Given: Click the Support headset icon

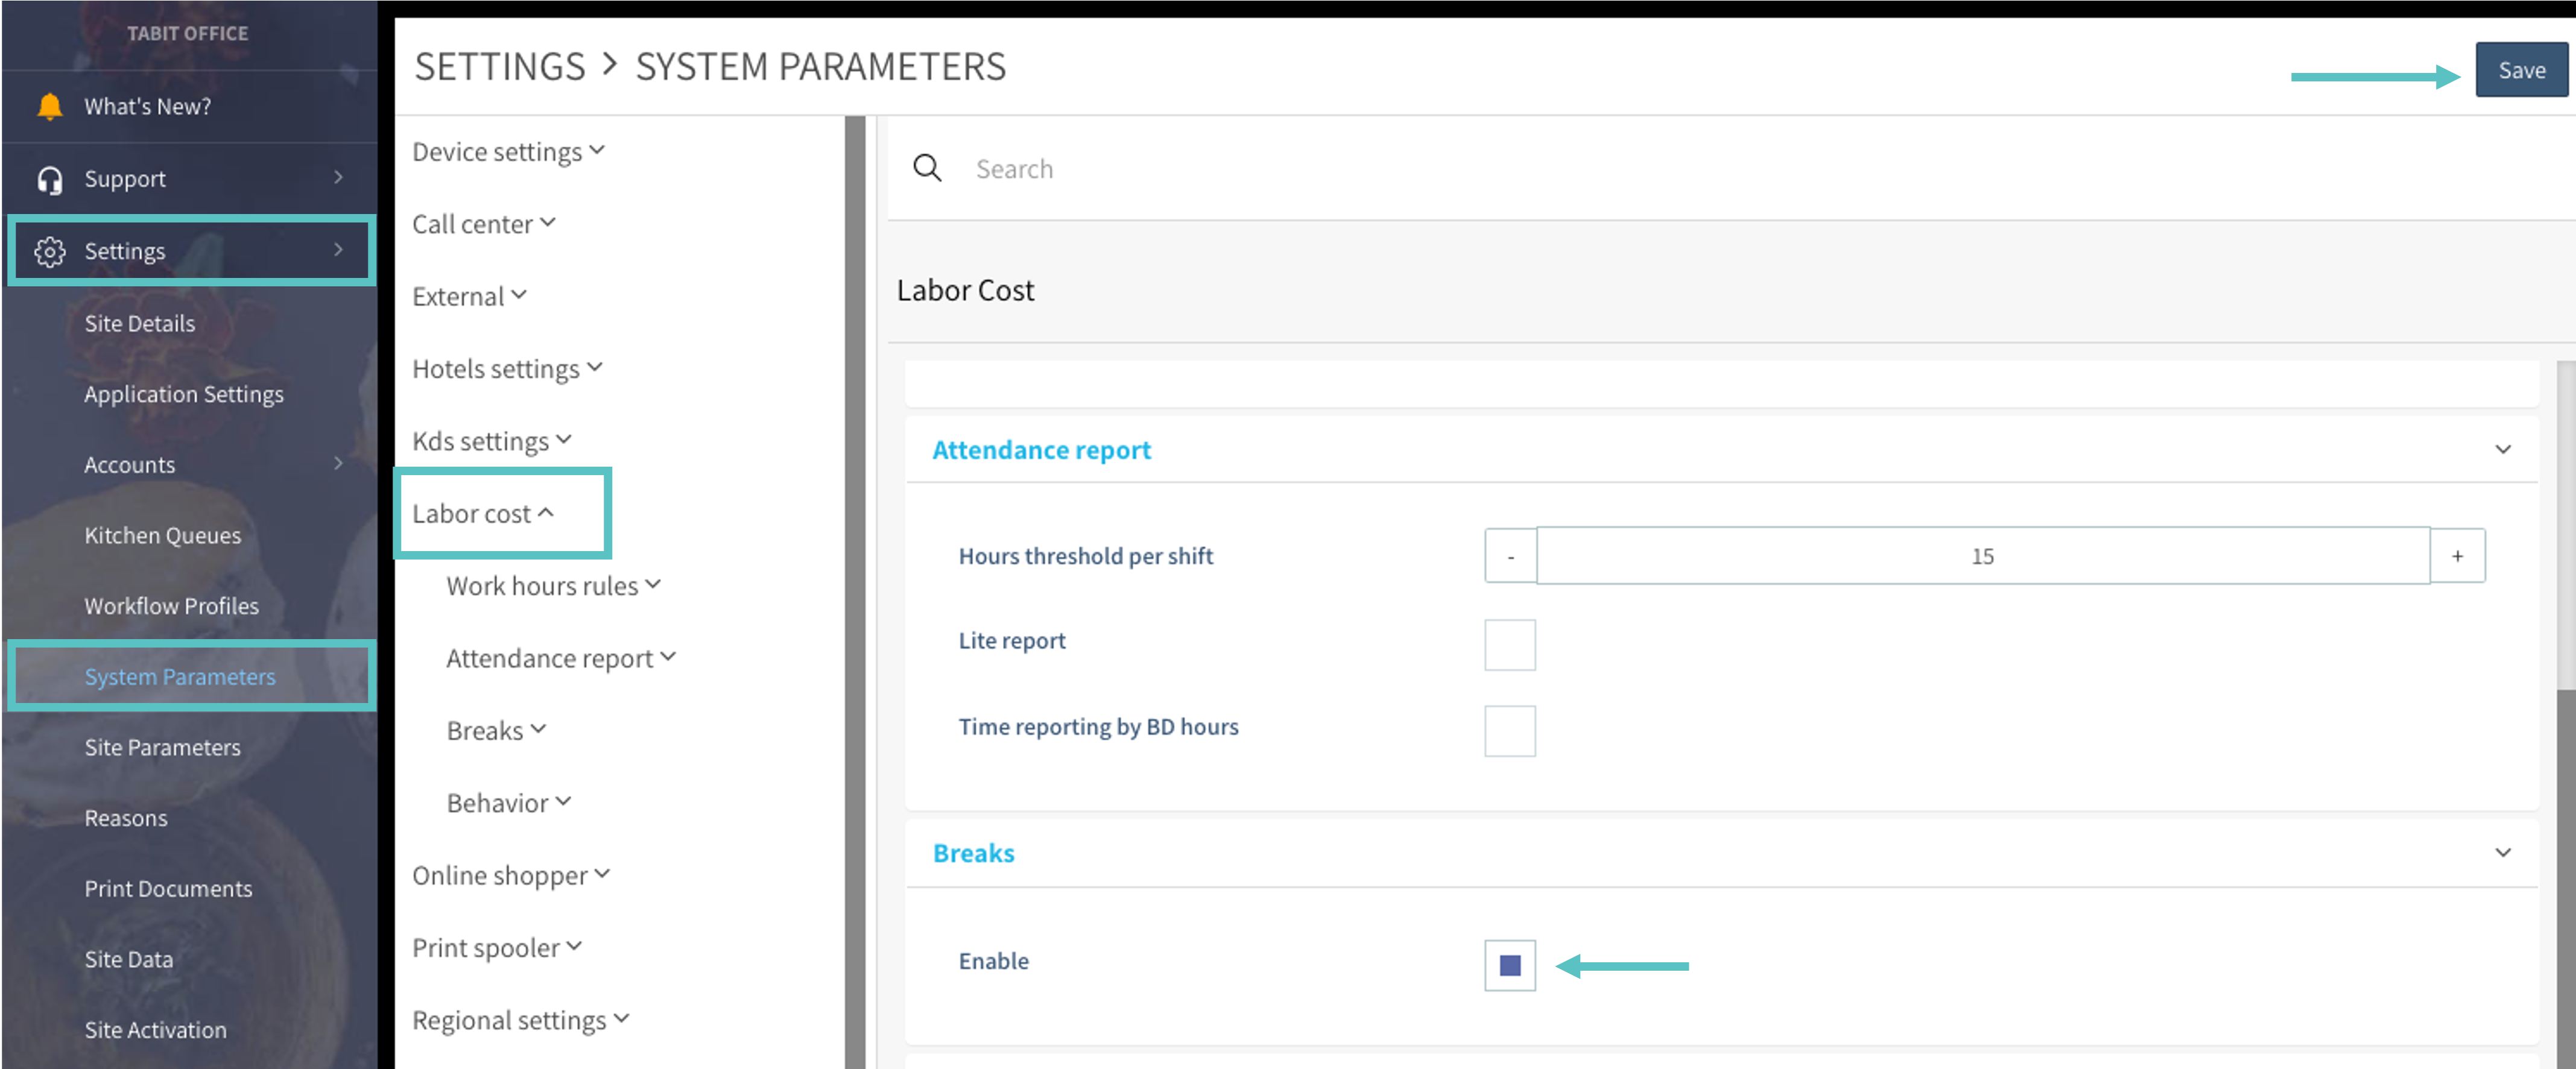Looking at the screenshot, I should (49, 179).
